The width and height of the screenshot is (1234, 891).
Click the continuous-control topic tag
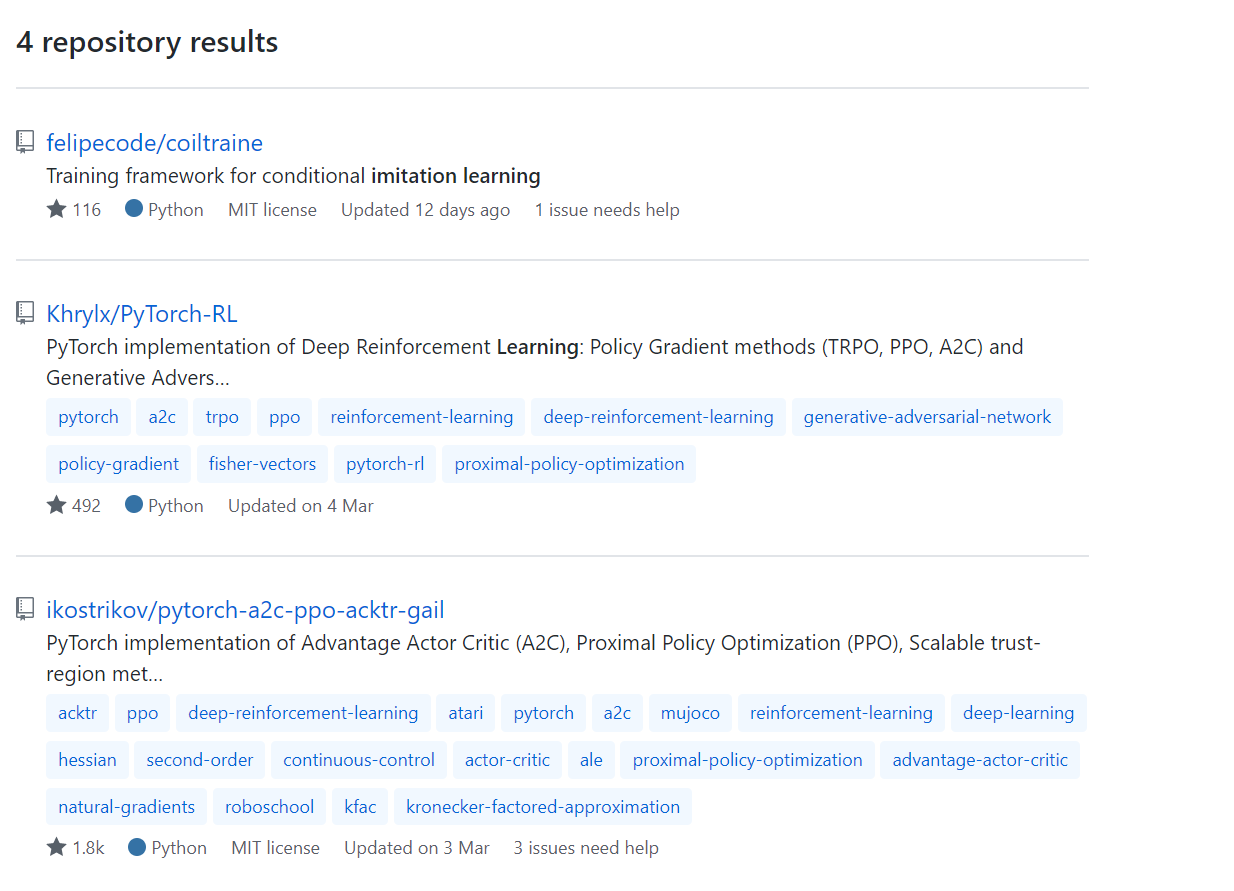tap(359, 760)
